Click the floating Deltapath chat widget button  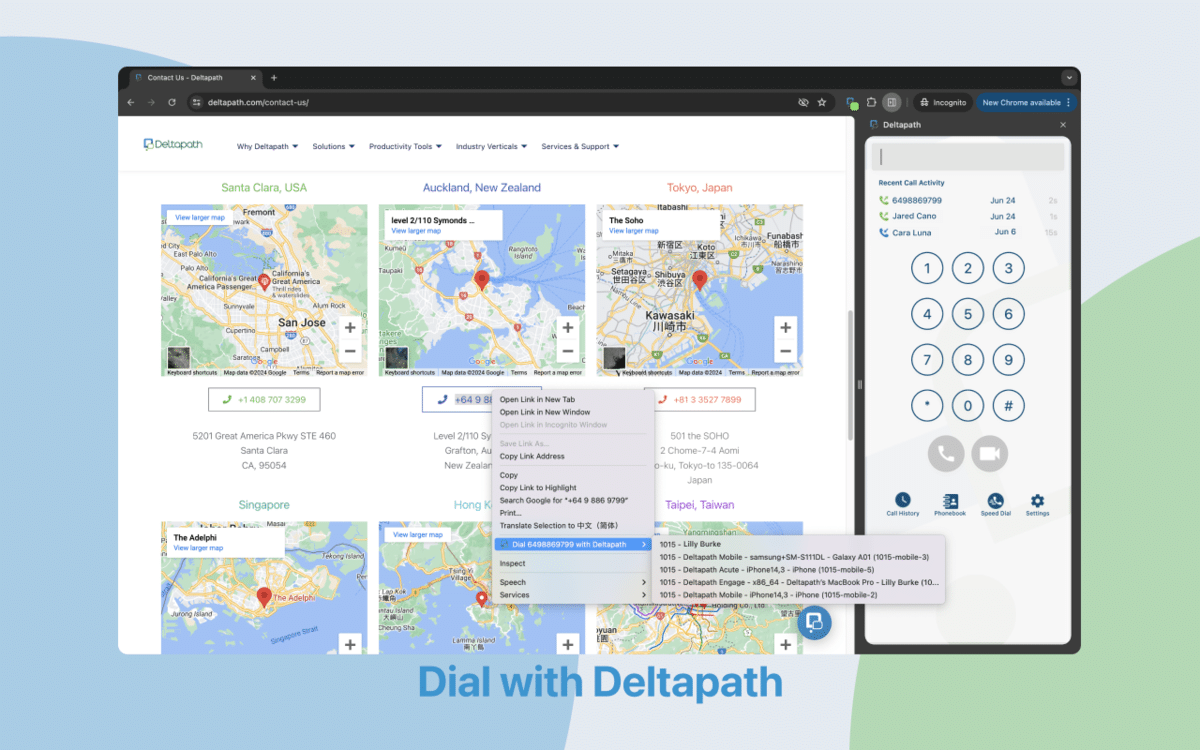[x=815, y=622]
